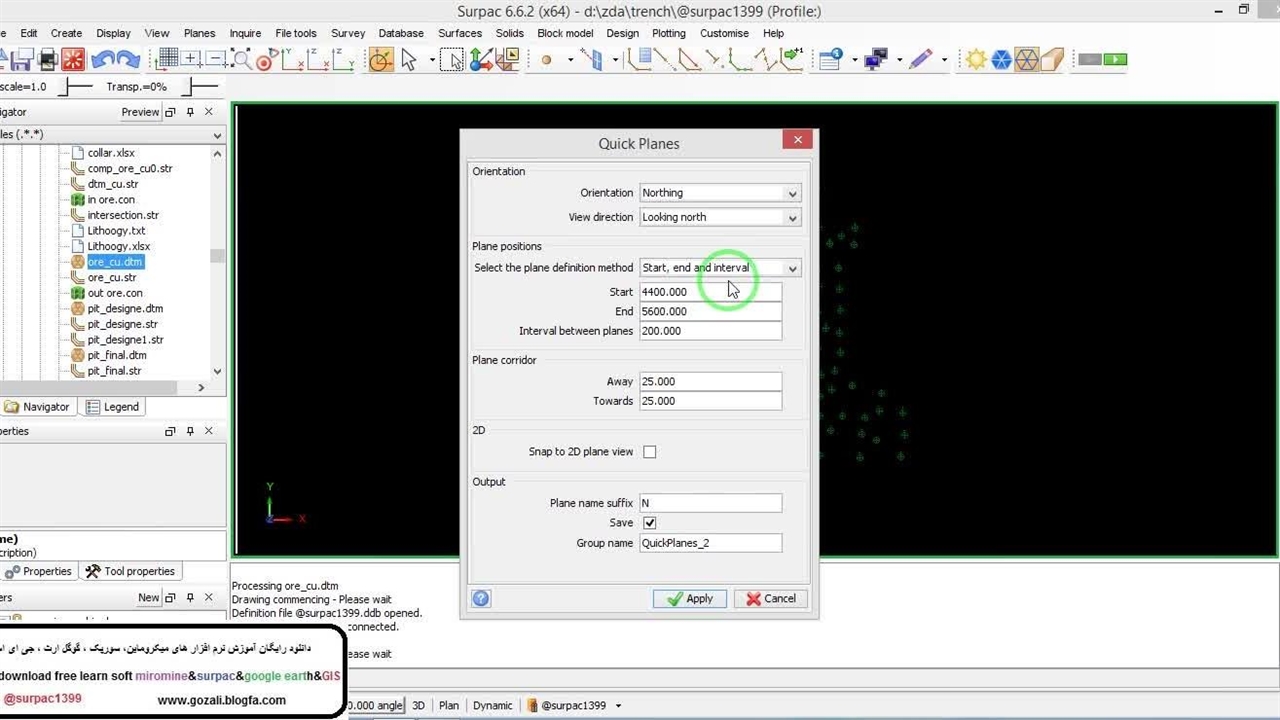
Task: Click the pencil edit icon
Action: pos(921,60)
